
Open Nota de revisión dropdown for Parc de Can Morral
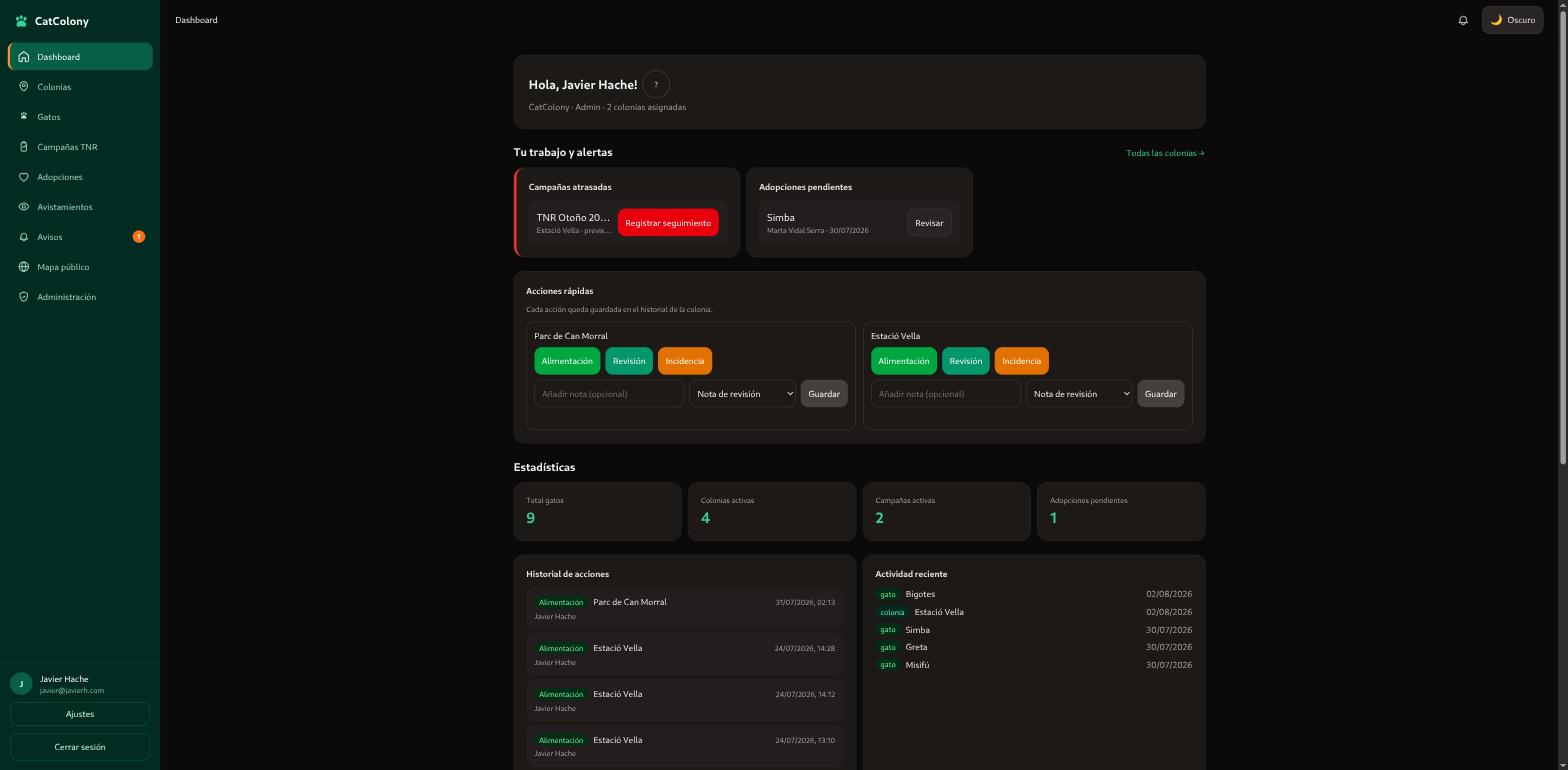(742, 394)
